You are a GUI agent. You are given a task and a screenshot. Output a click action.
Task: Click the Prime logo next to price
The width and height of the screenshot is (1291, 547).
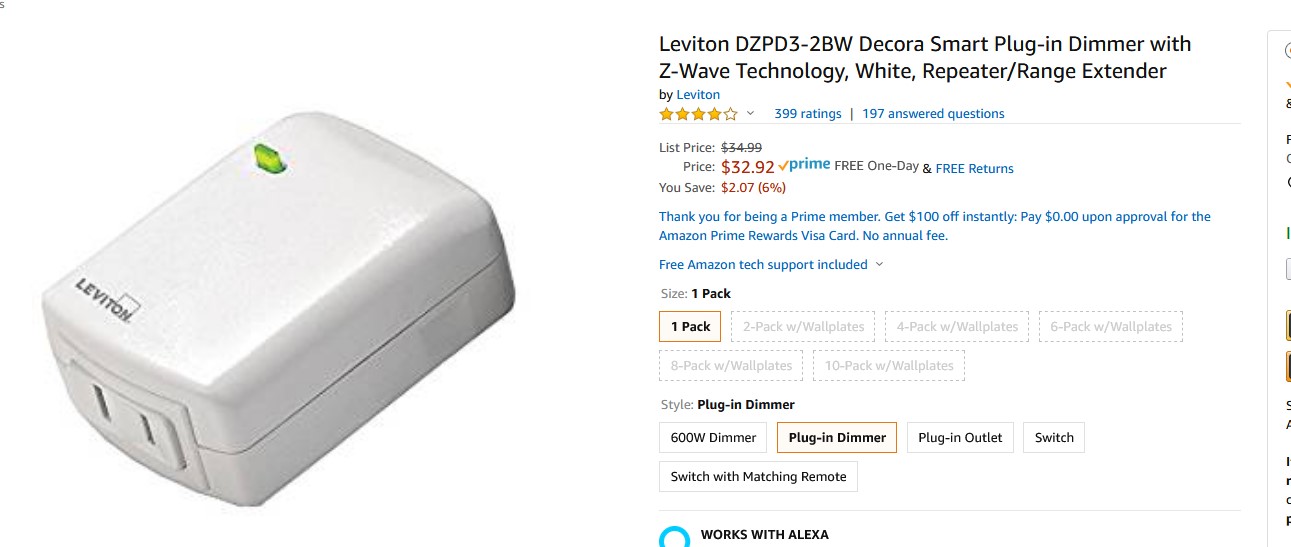click(804, 165)
